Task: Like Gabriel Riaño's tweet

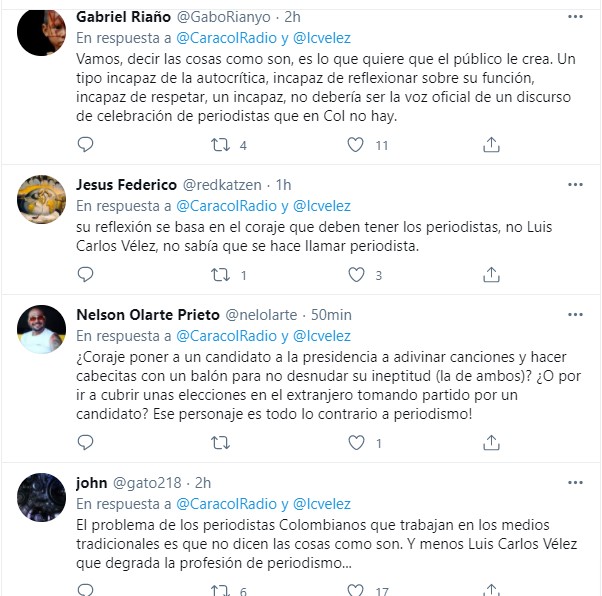Action: point(355,145)
